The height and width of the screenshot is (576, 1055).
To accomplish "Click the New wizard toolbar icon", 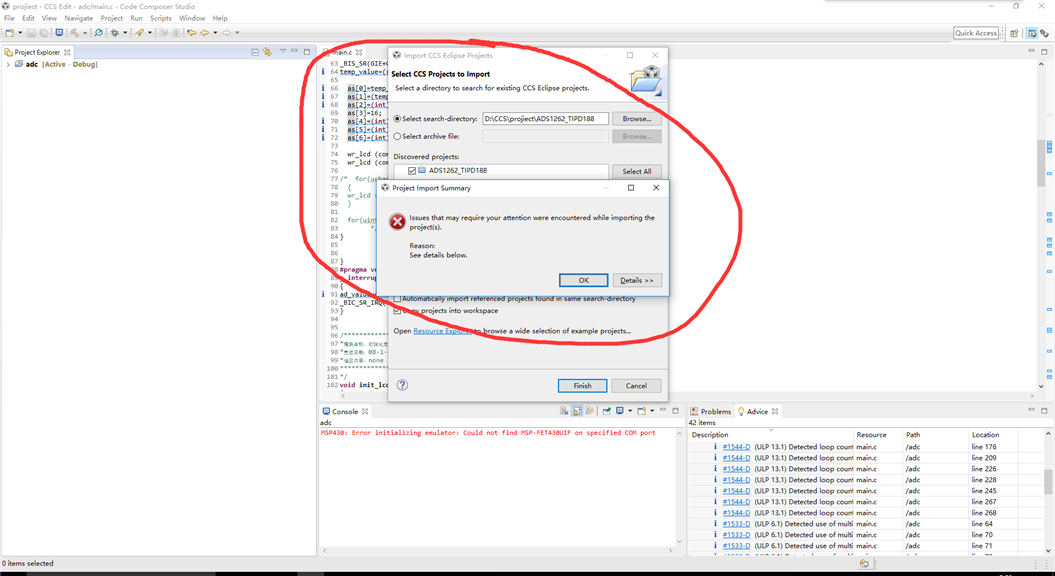I will coord(9,32).
